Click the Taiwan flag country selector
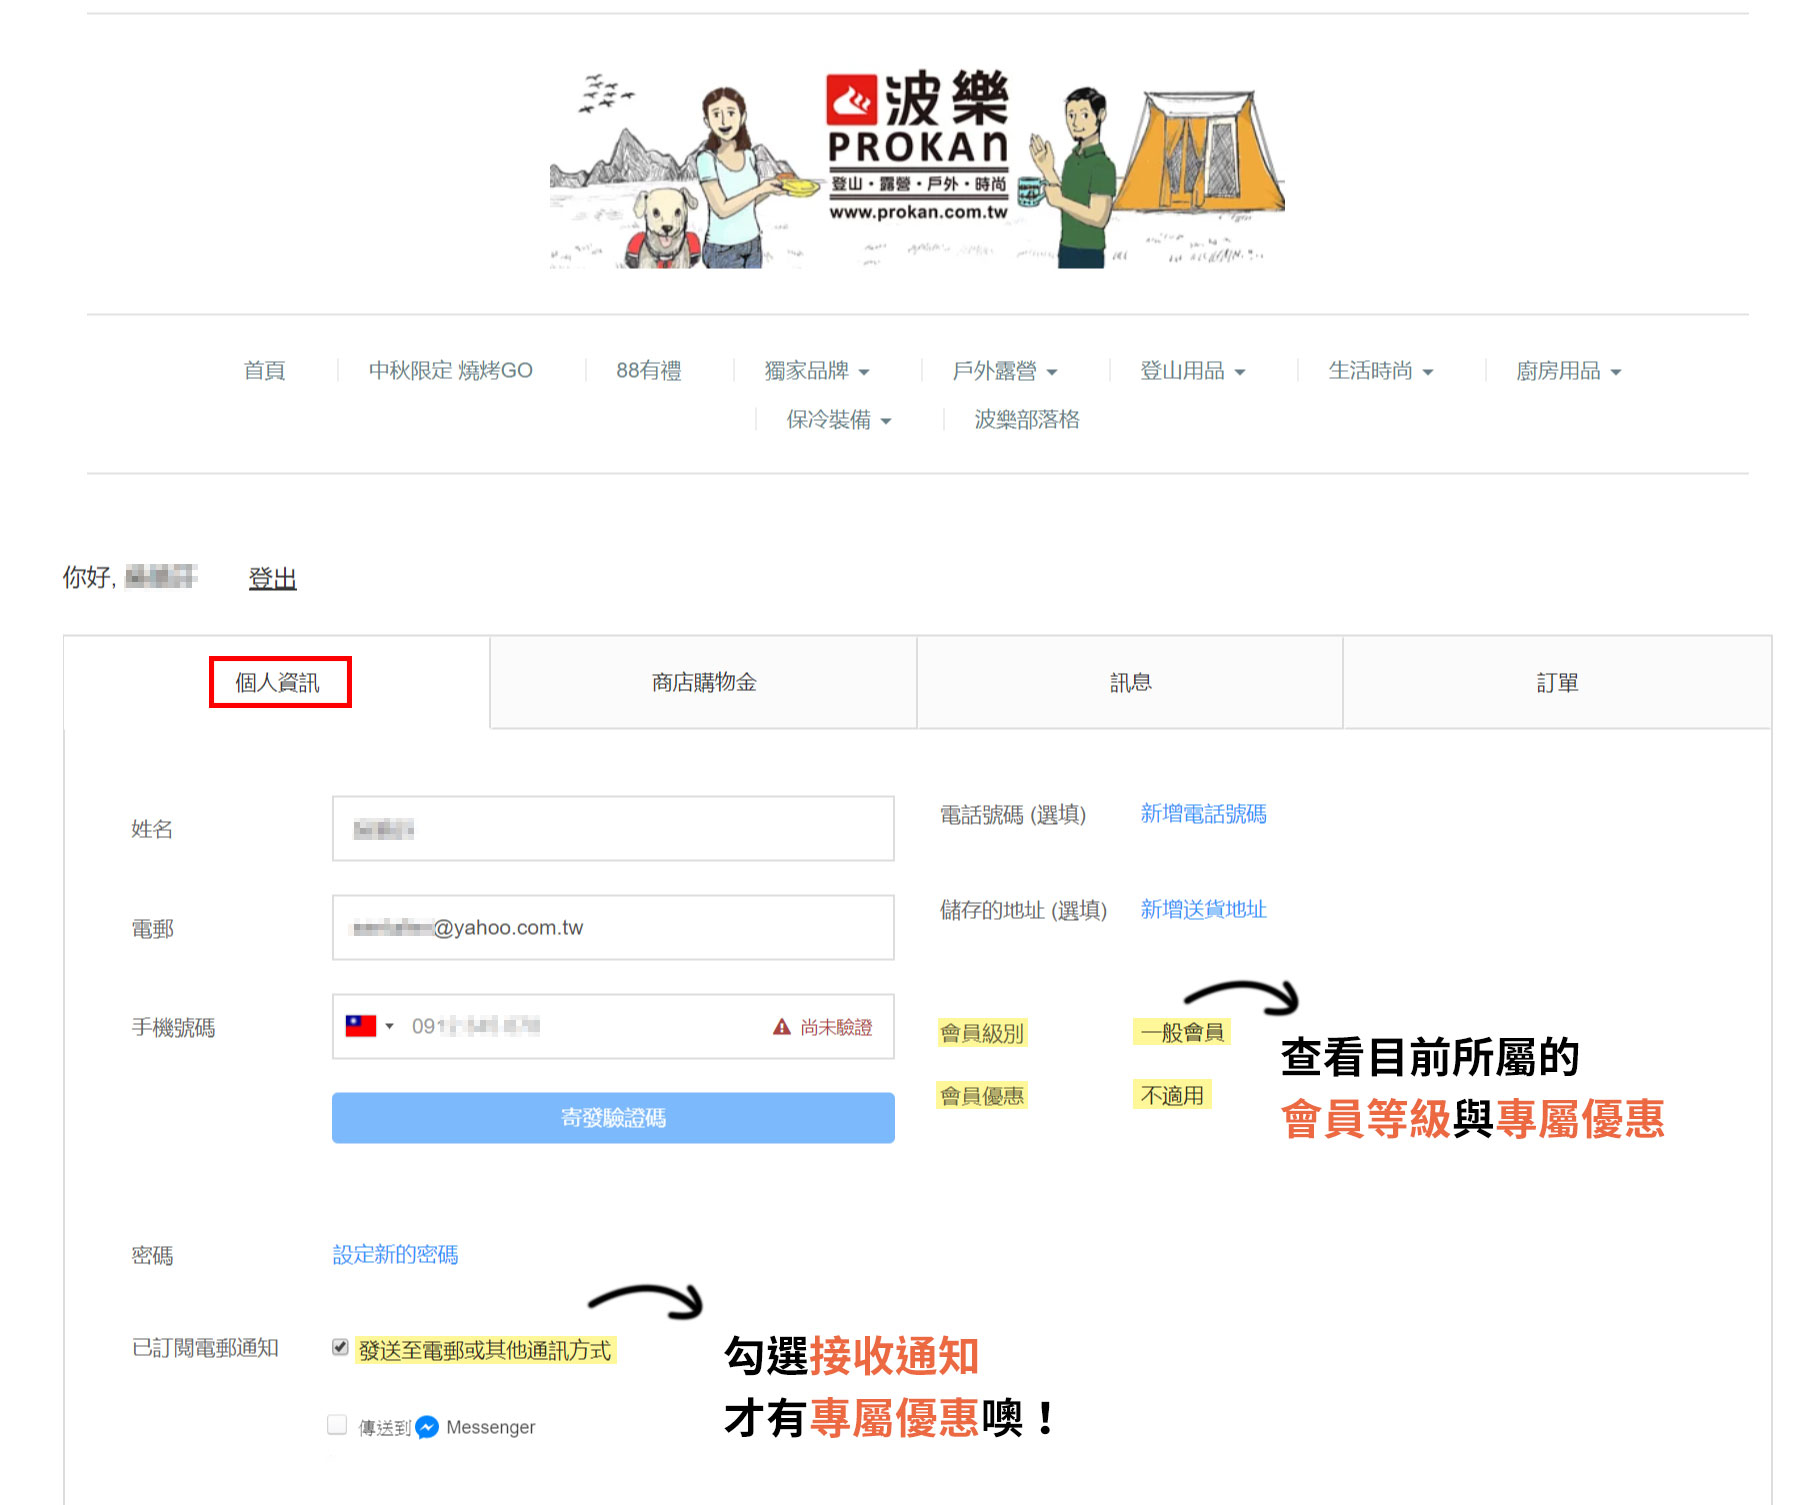The image size is (1804, 1505). pos(367,1026)
